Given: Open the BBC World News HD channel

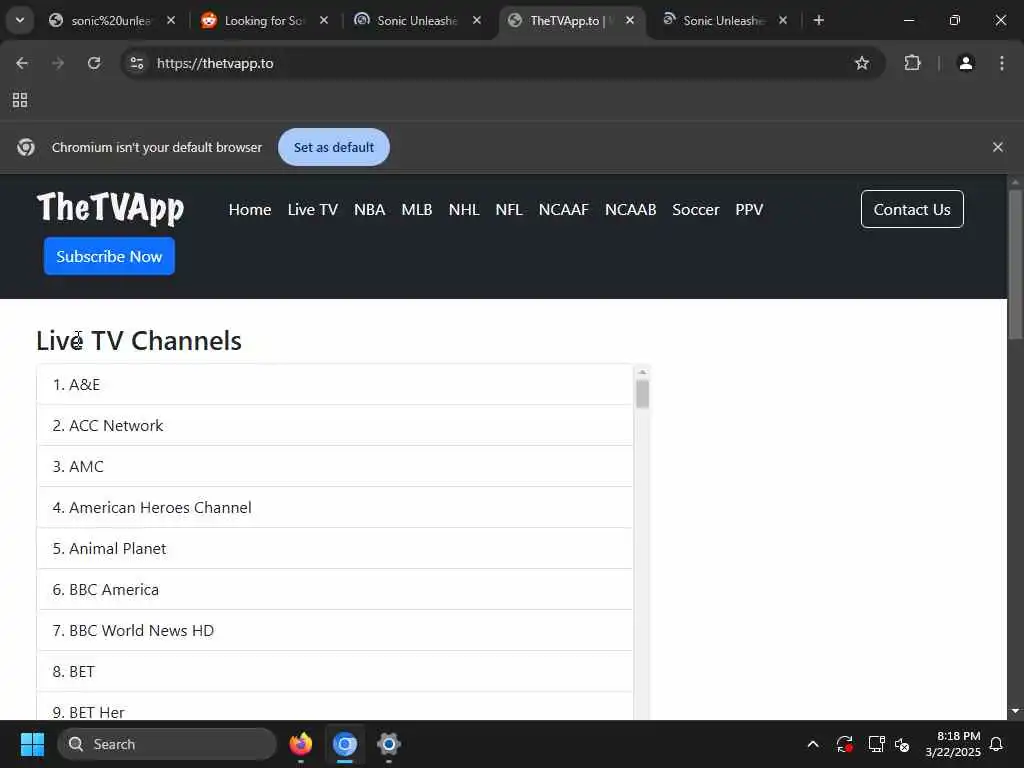Looking at the screenshot, I should 335,631.
